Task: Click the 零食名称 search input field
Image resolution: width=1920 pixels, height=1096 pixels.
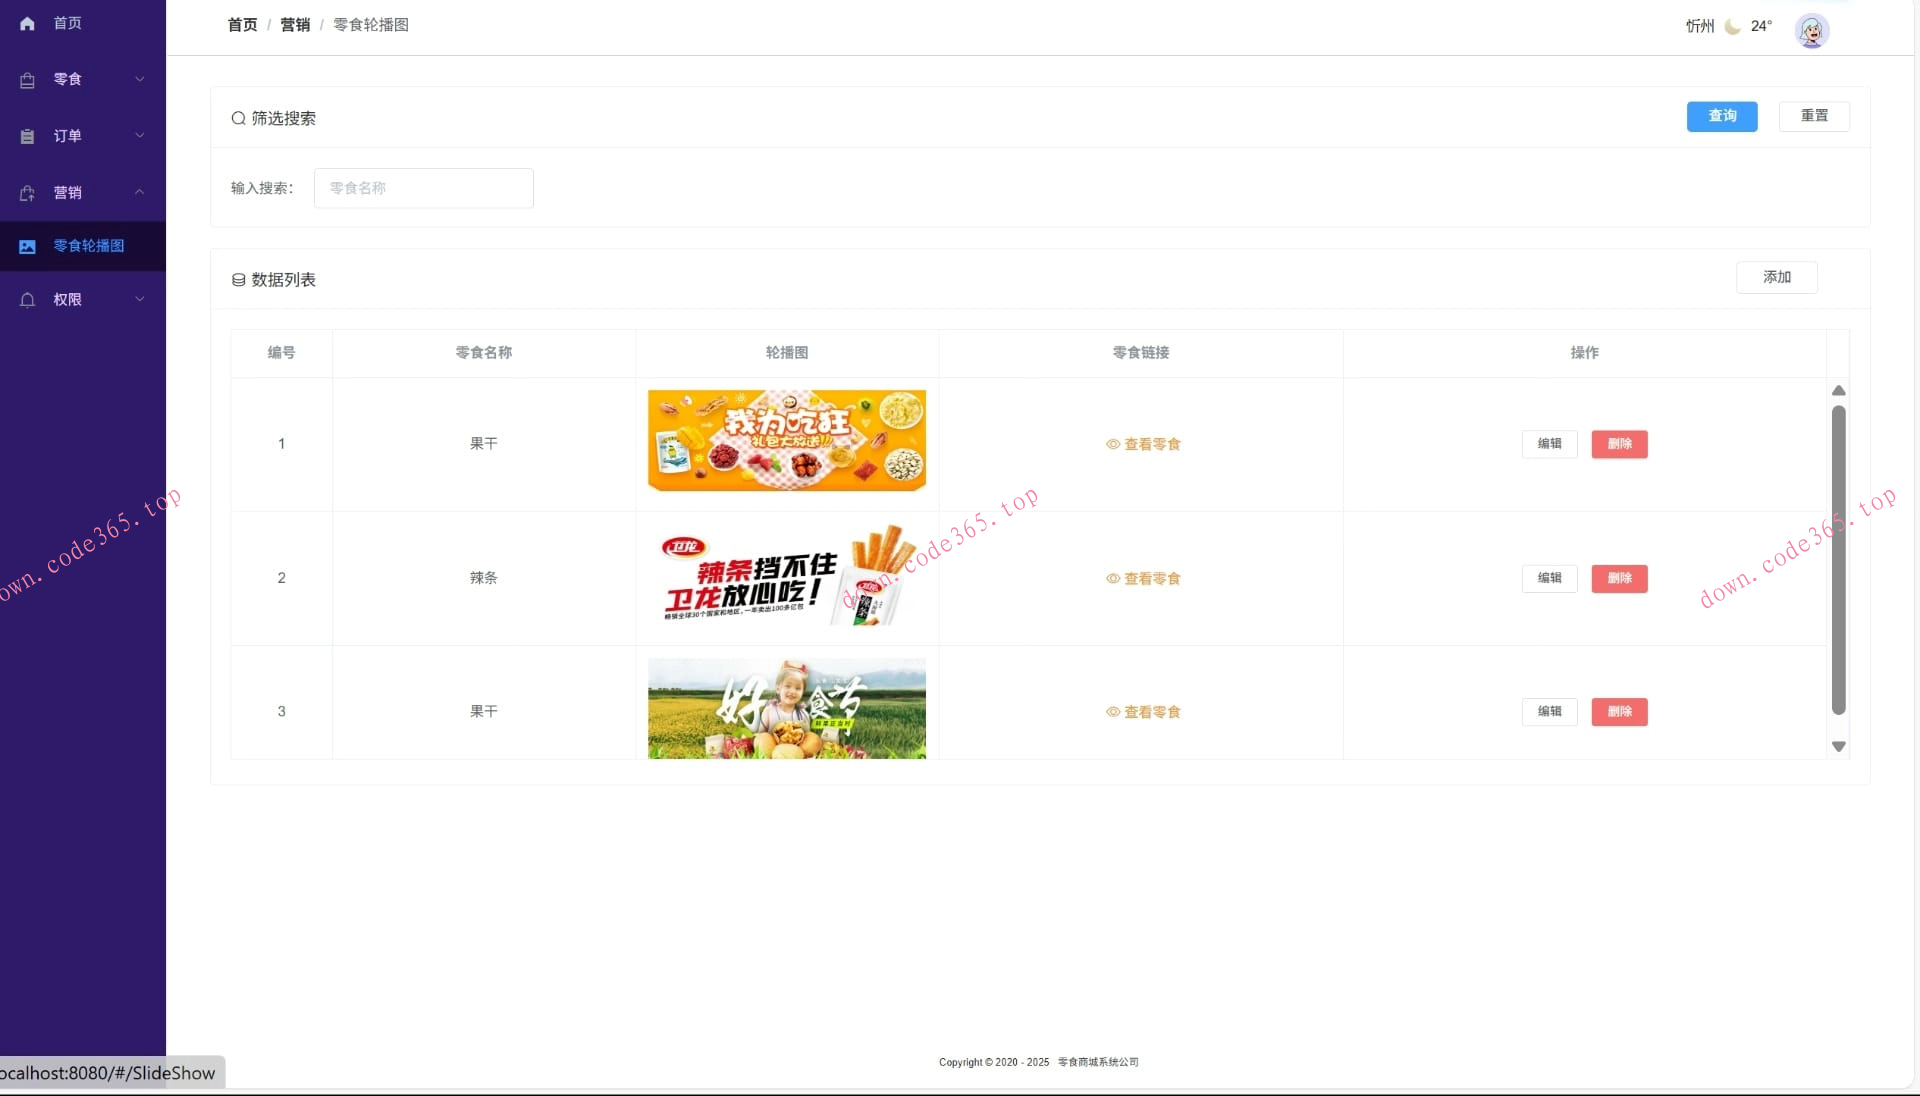Action: click(x=423, y=188)
